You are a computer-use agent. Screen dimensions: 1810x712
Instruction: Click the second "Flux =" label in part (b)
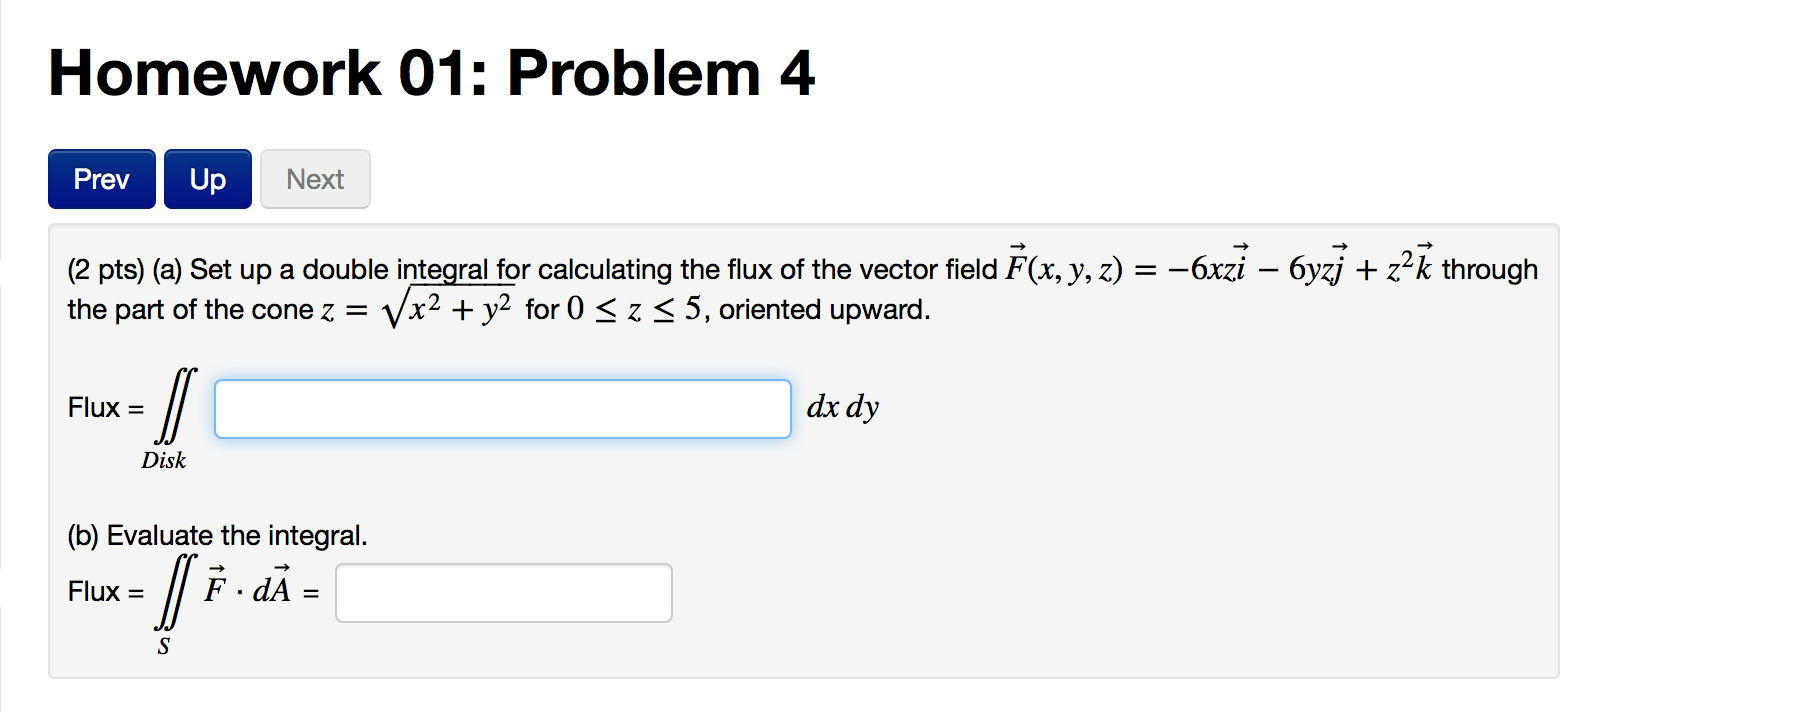(x=106, y=592)
